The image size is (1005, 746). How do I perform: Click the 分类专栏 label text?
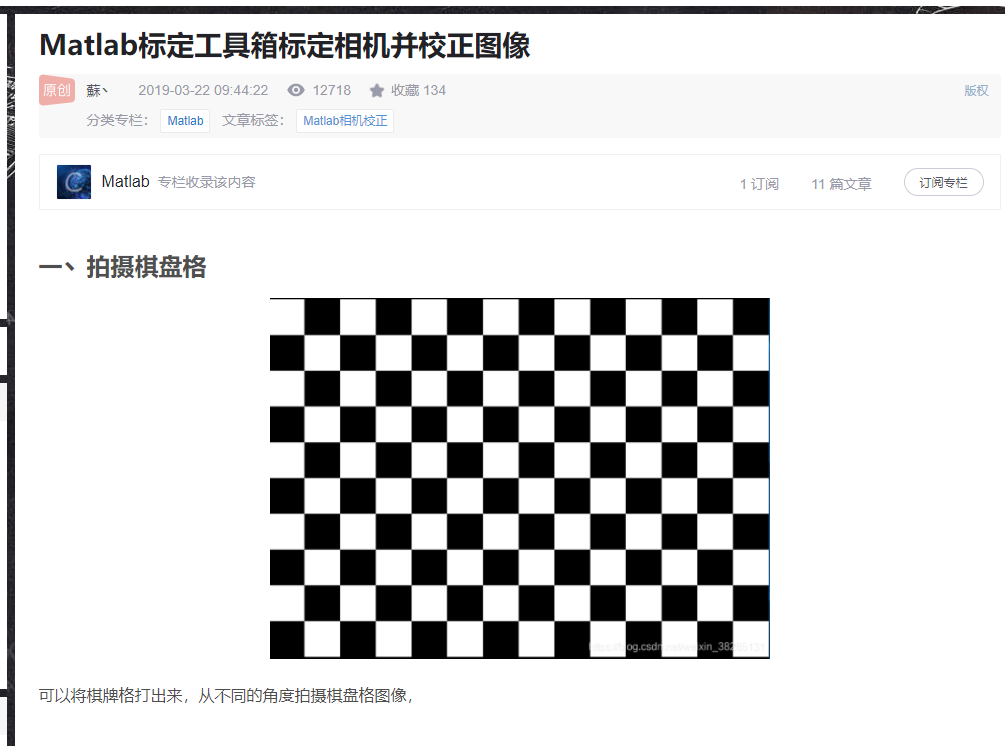click(x=114, y=119)
